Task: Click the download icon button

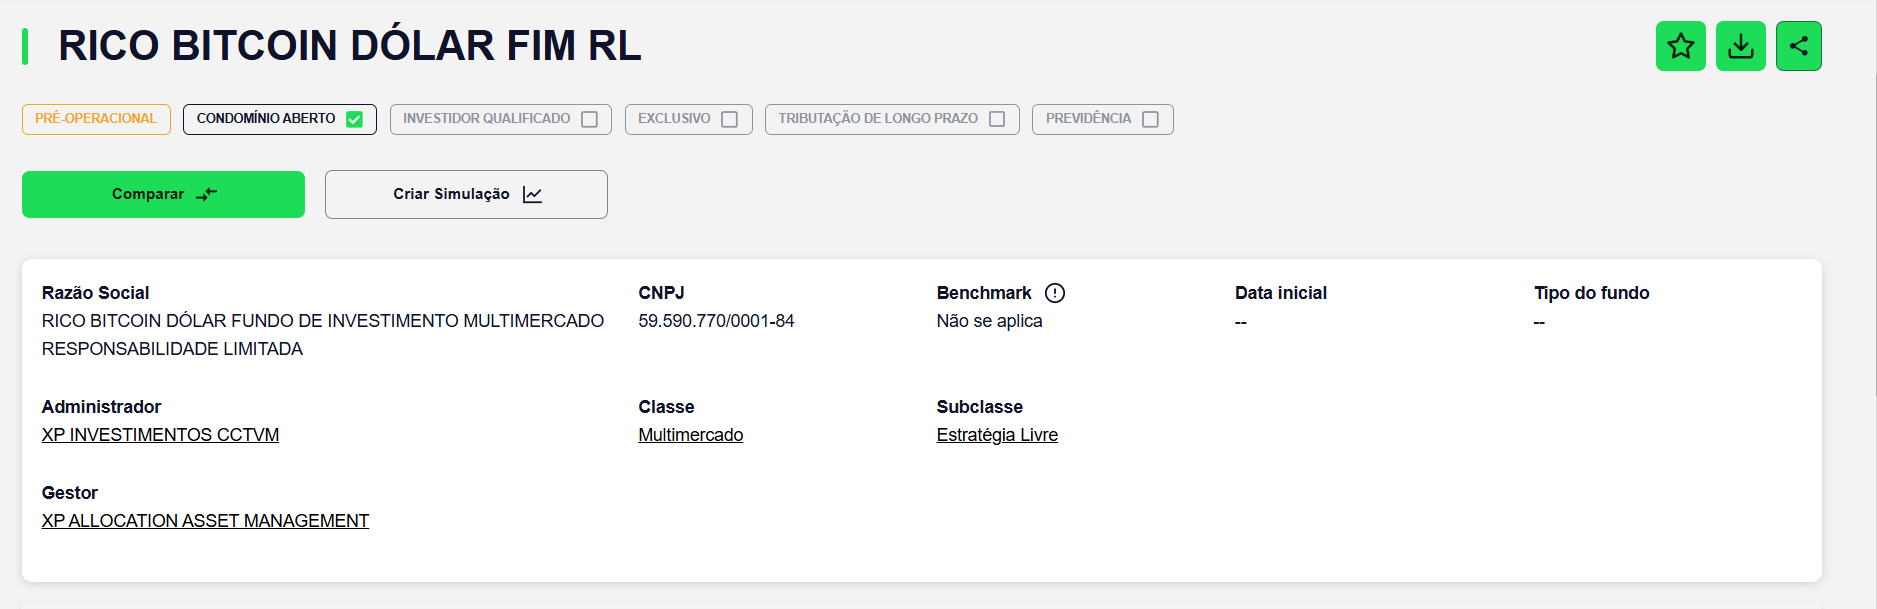Action: tap(1740, 46)
